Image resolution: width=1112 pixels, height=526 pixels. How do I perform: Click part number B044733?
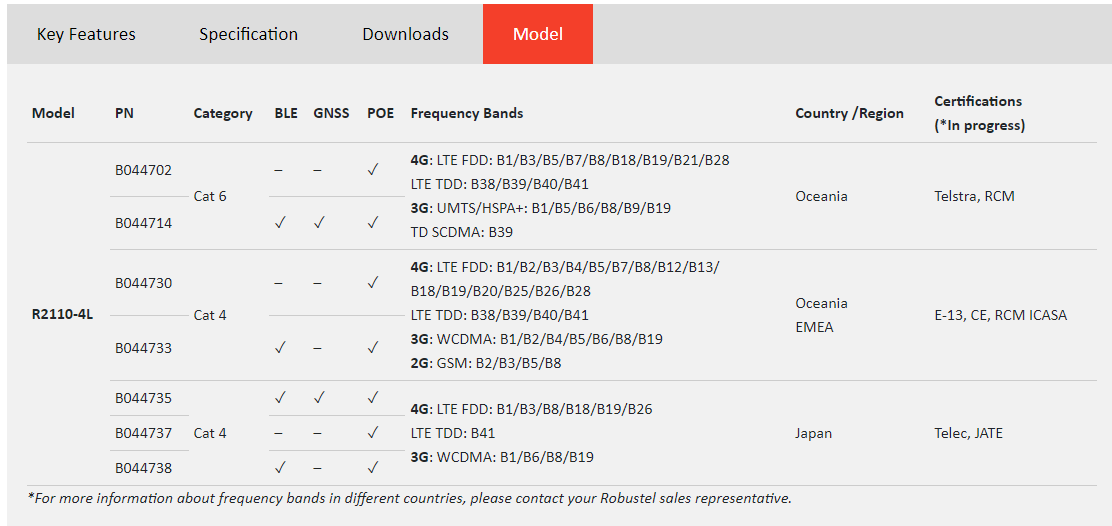143,348
